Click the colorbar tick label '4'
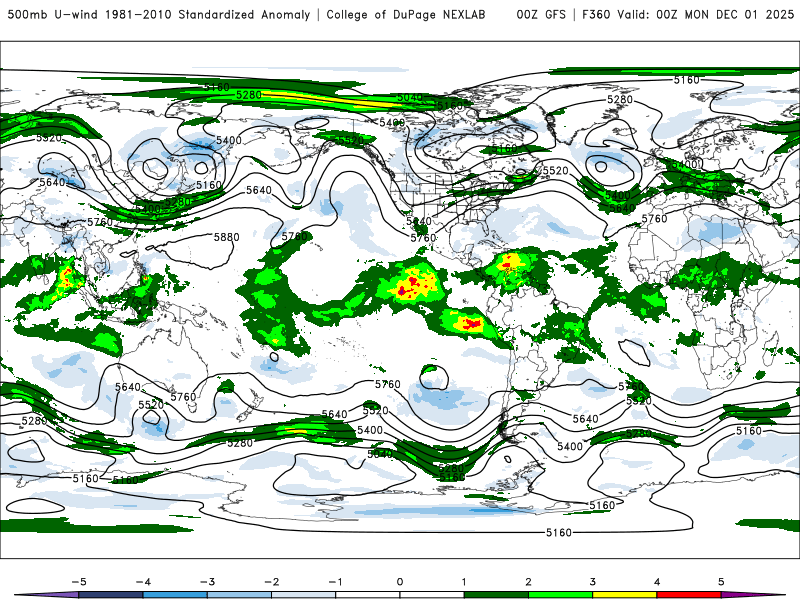This screenshot has height=600, width=800. [x=657, y=582]
